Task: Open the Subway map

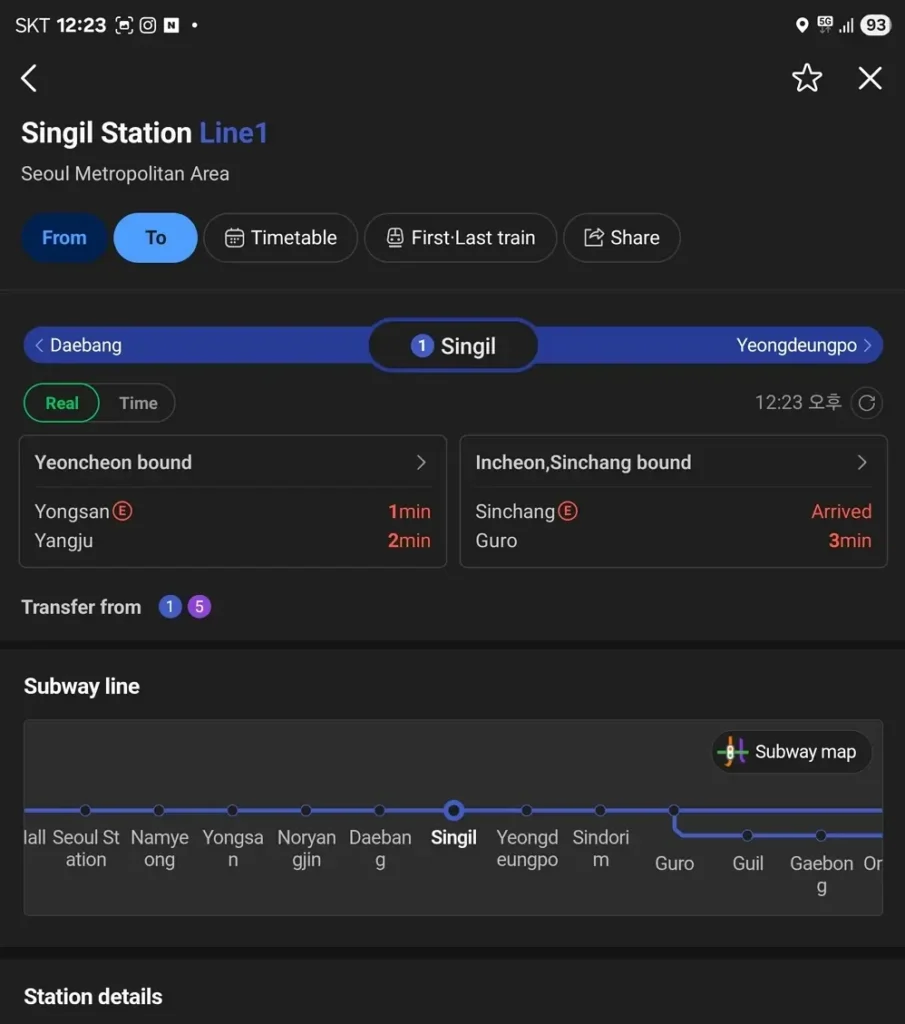Action: 792,752
